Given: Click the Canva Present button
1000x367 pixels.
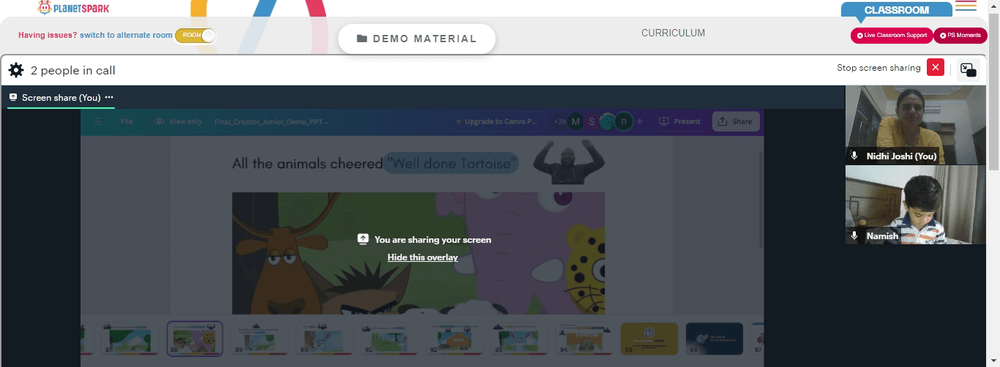Looking at the screenshot, I should point(679,121).
